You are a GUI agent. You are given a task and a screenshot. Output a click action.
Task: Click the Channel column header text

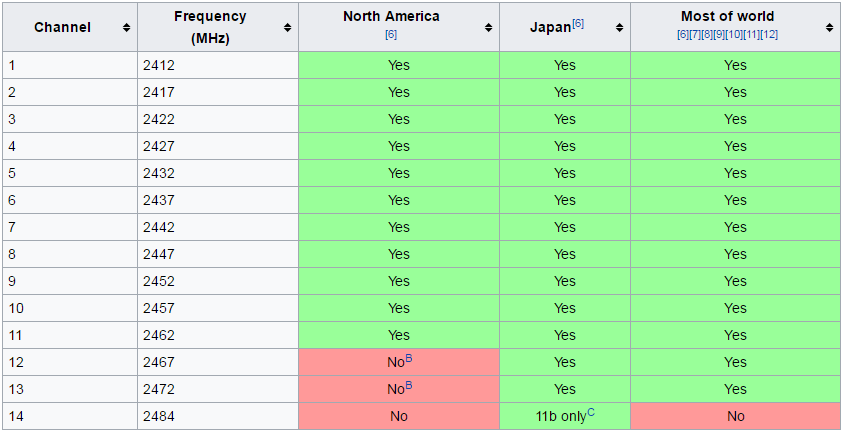coord(62,27)
